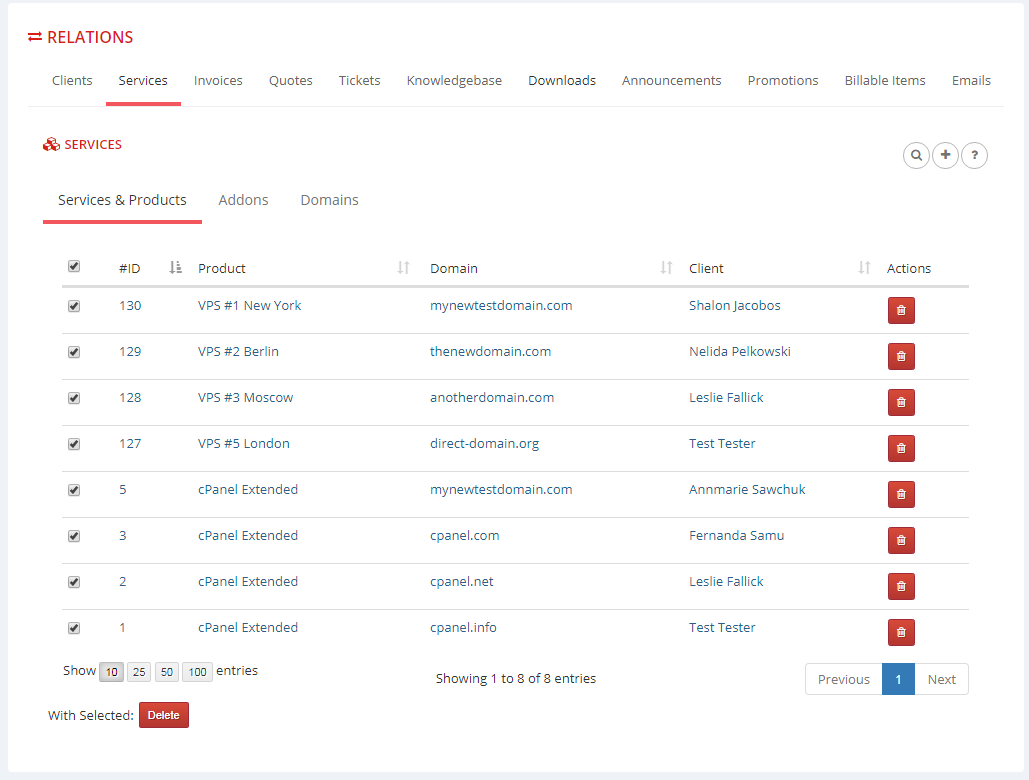Sort the Product column using its arrows
Screen dimensions: 1029x780
tap(404, 268)
